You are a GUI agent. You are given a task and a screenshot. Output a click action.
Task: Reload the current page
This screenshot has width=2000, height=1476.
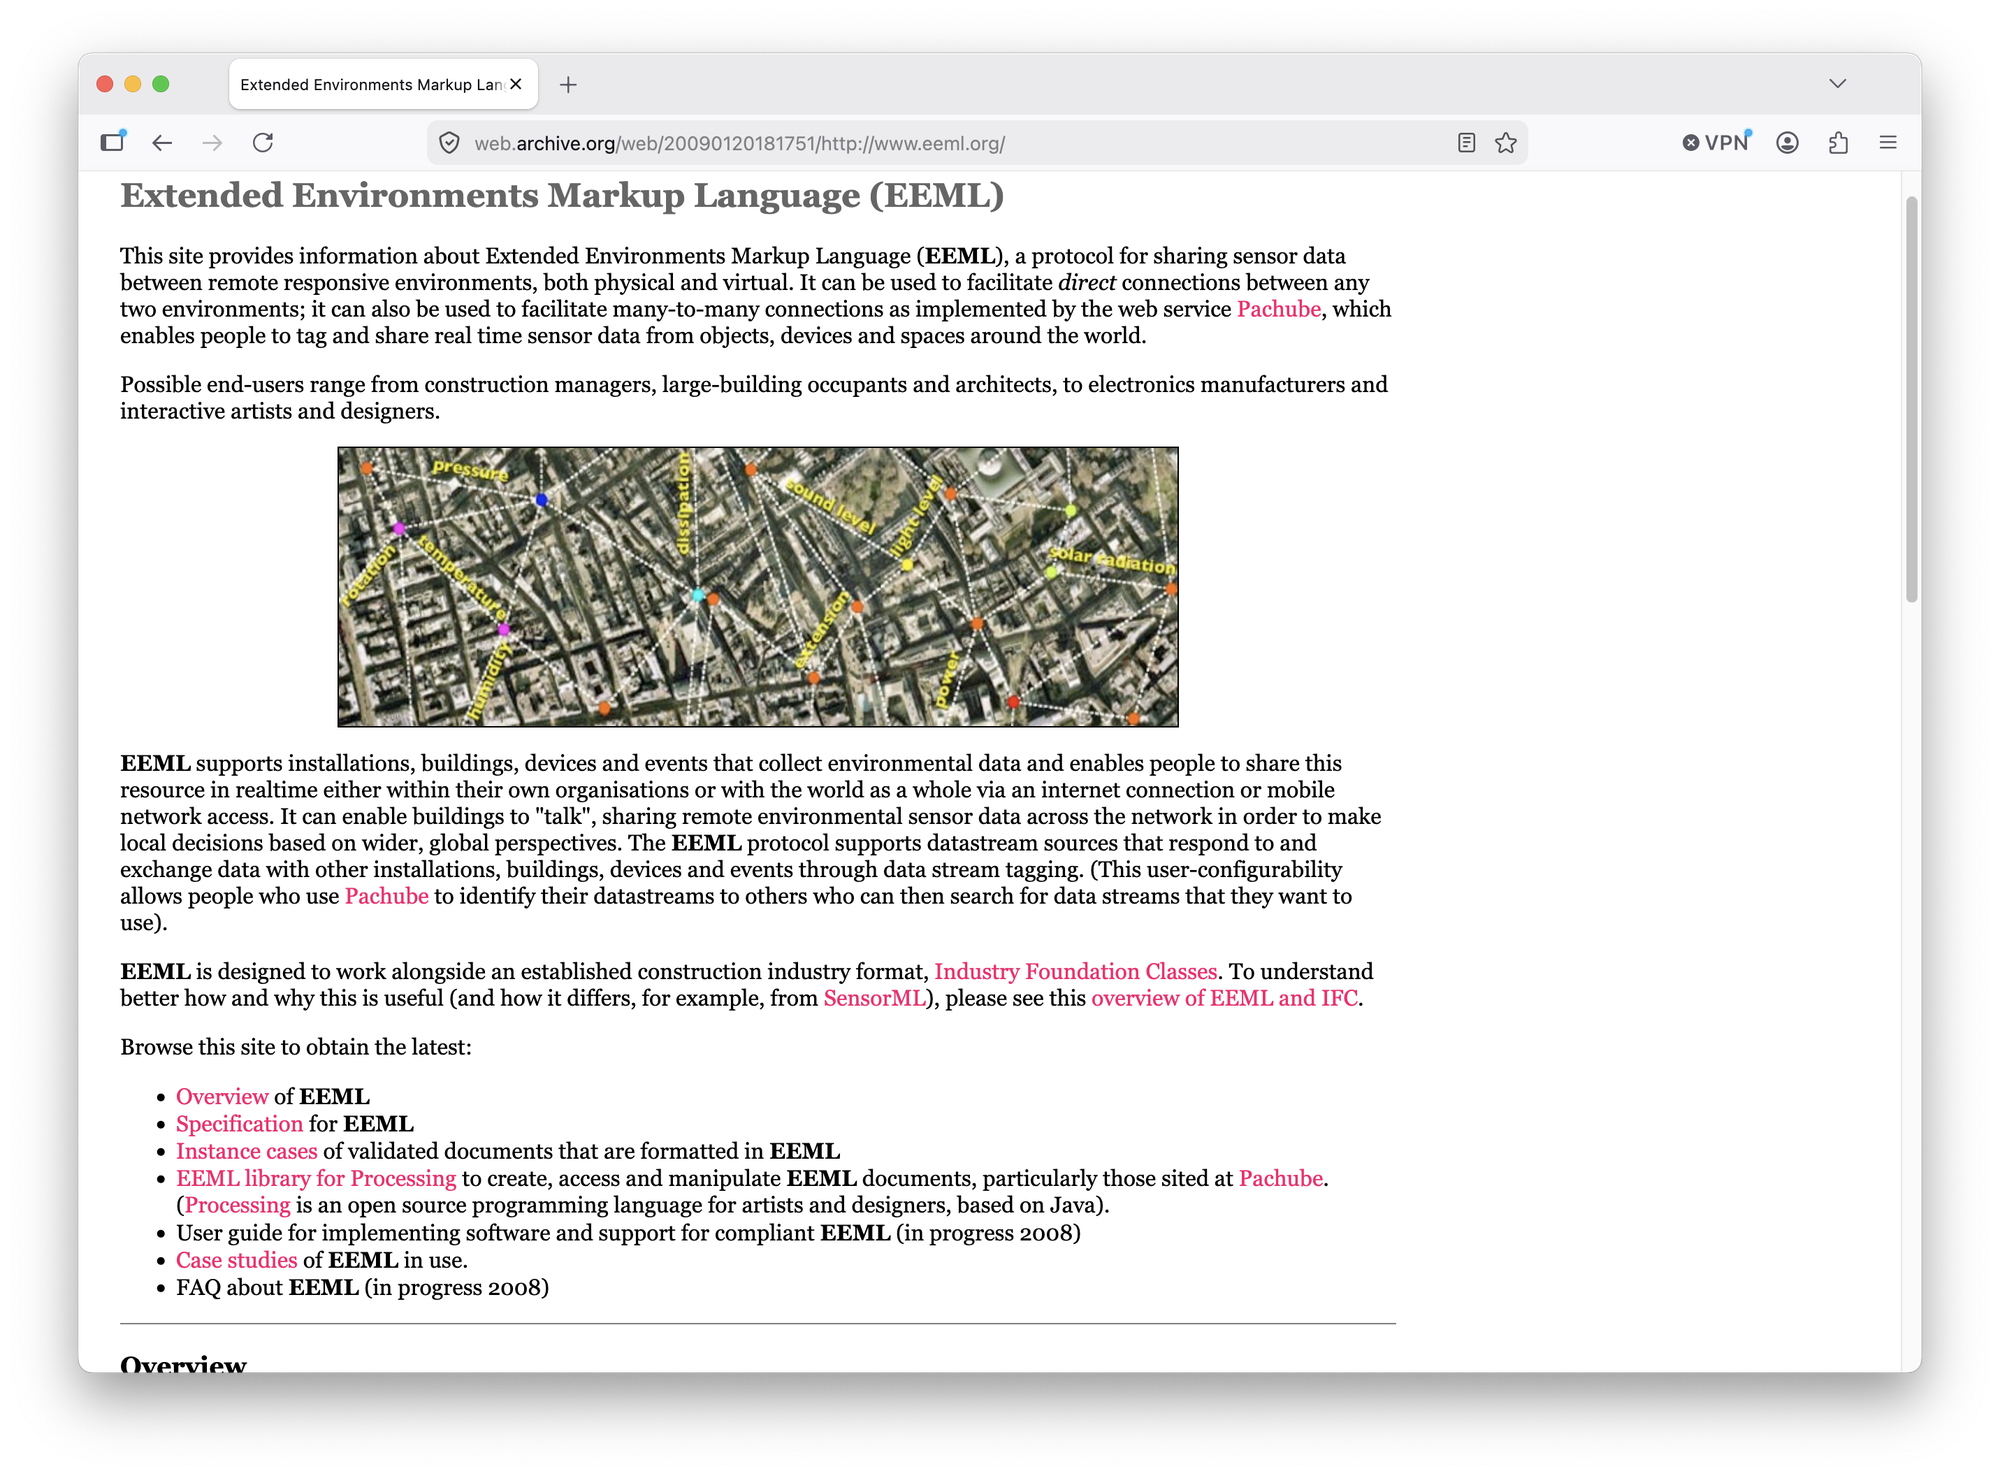pos(263,143)
